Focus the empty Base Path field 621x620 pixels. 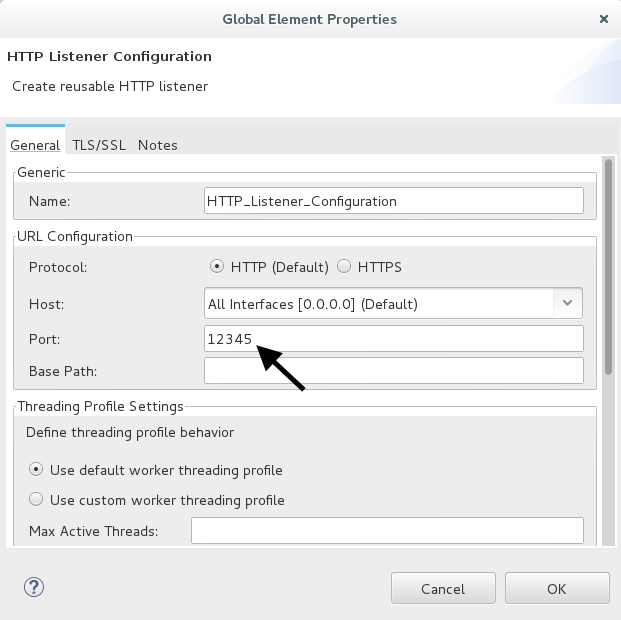click(x=394, y=371)
